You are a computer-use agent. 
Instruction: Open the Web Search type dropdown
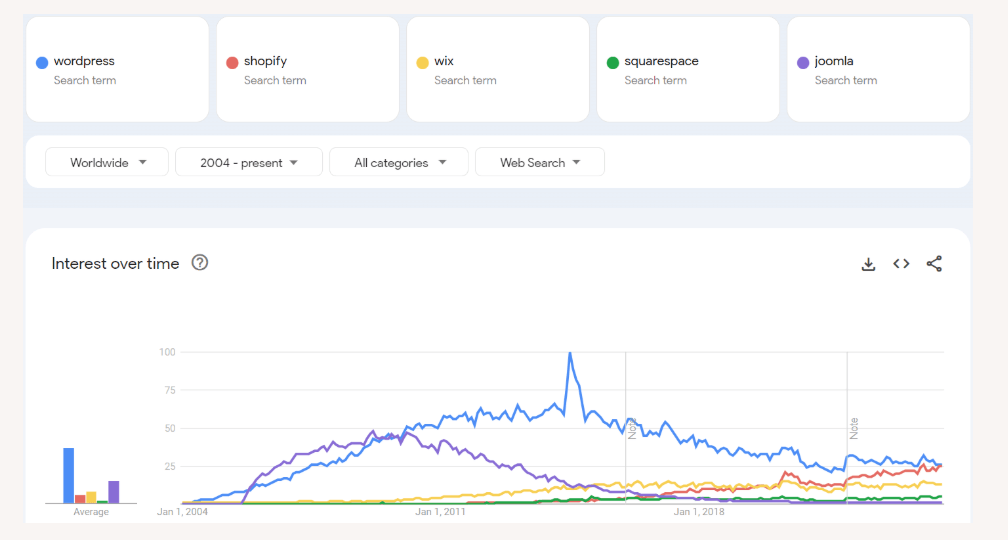540,162
